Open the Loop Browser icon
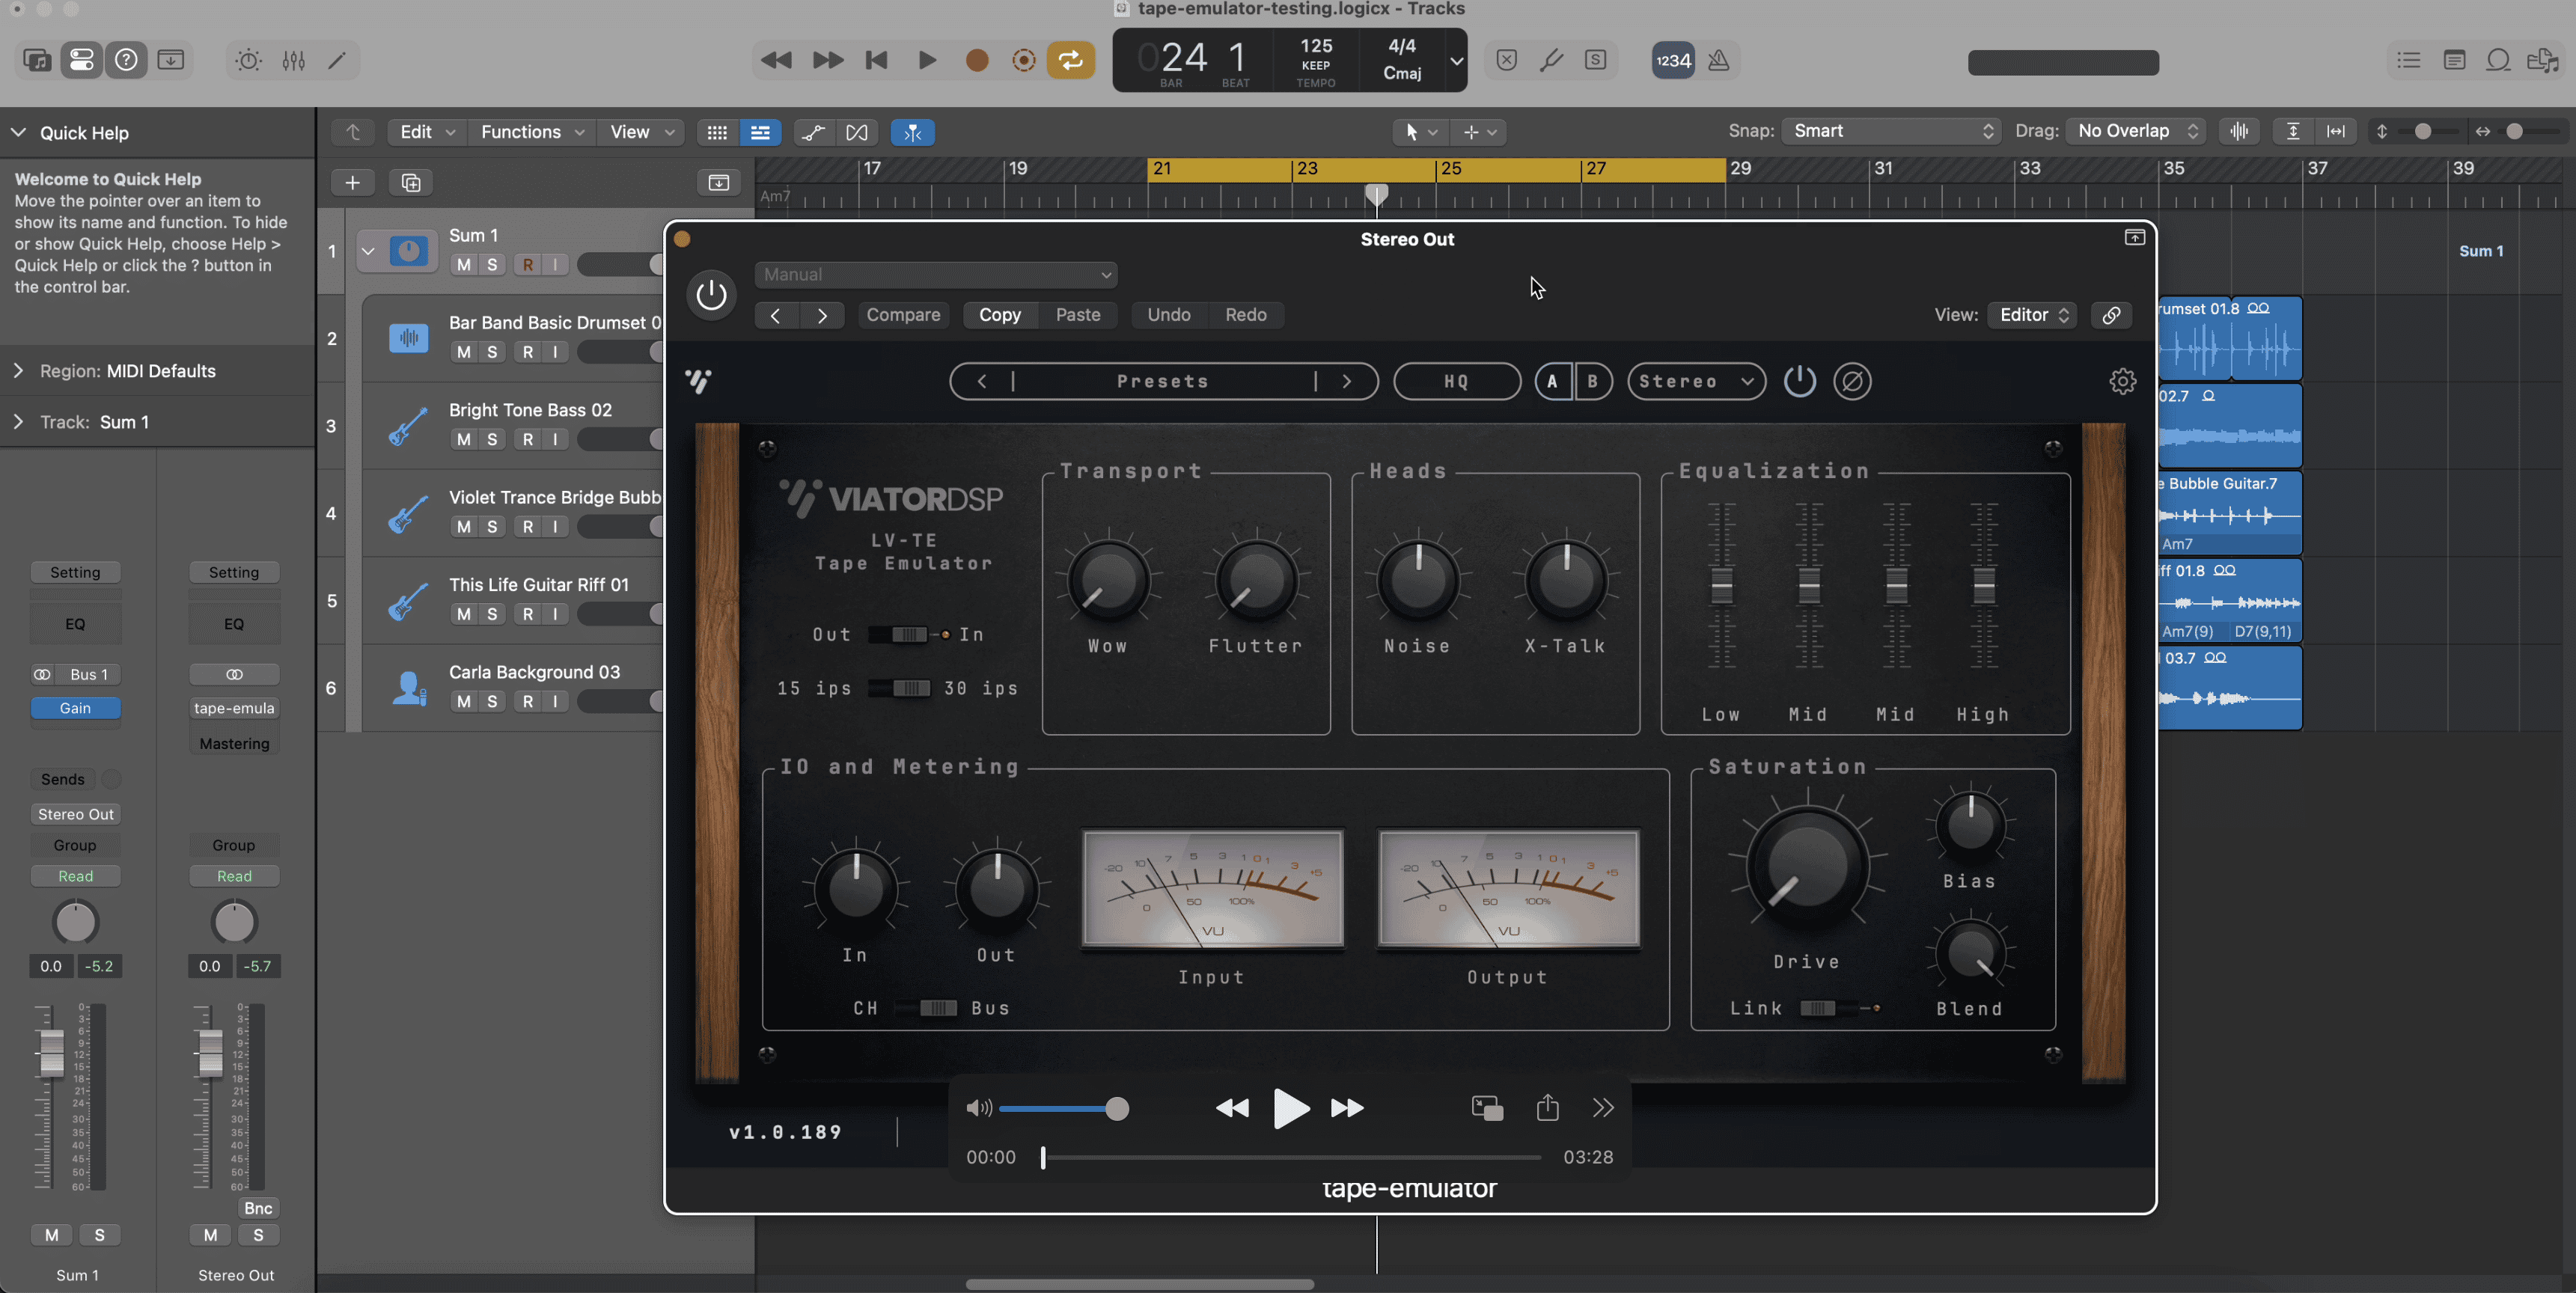 point(2498,61)
